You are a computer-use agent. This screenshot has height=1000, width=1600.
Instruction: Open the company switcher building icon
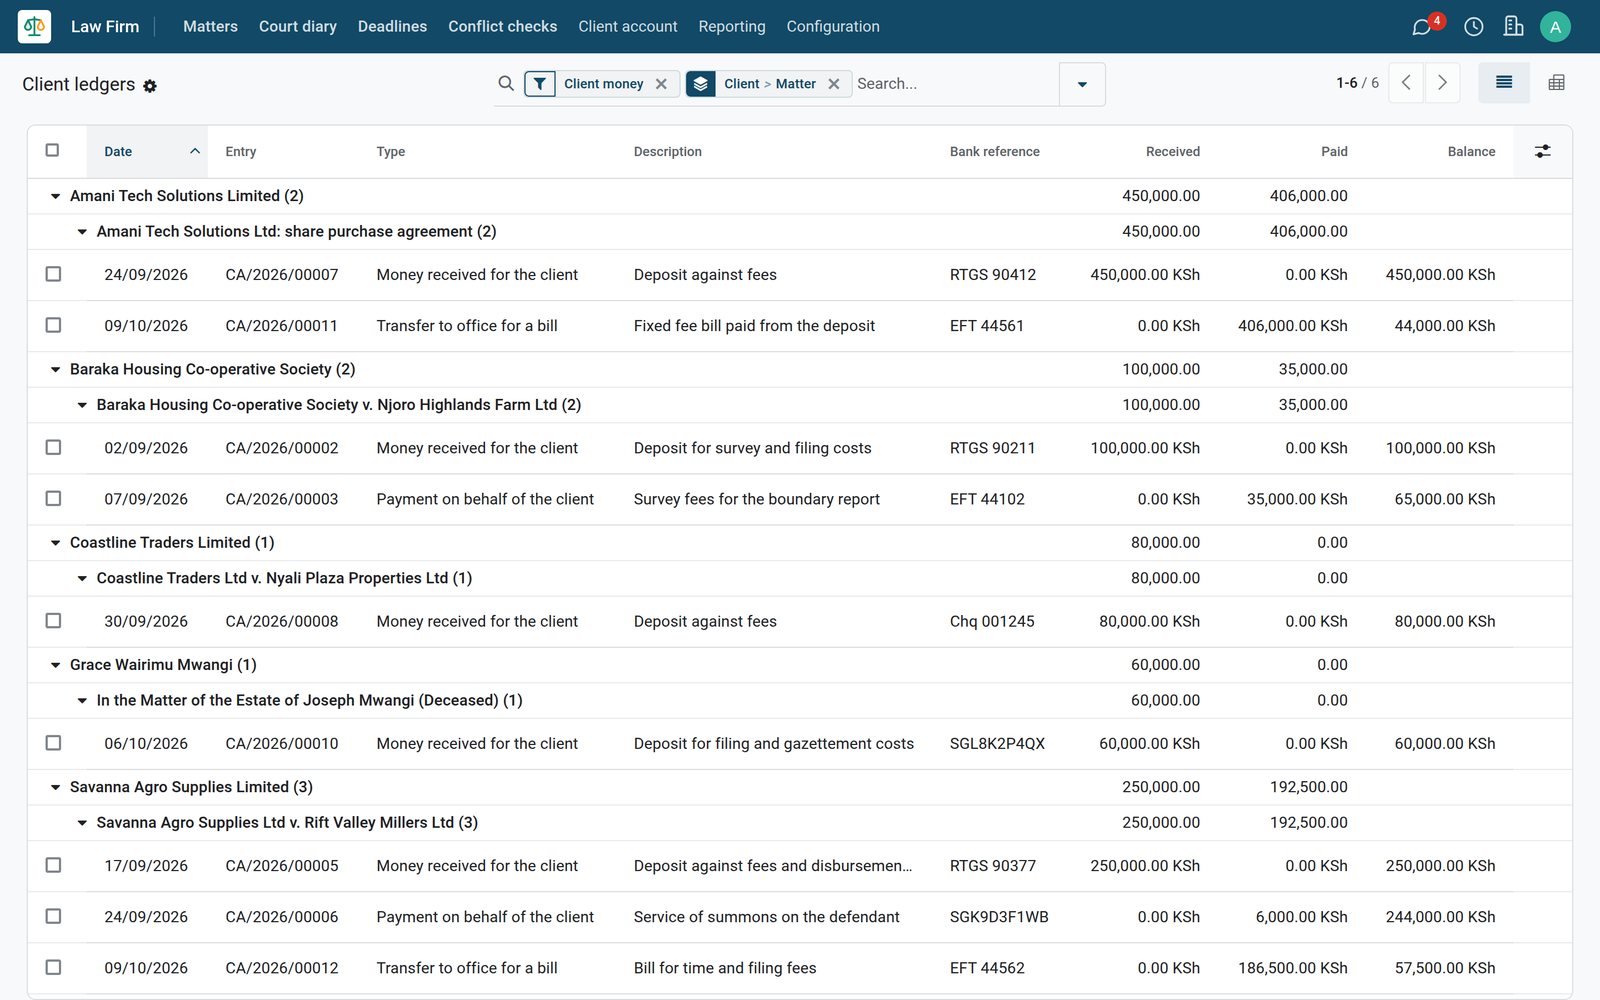[x=1513, y=27]
